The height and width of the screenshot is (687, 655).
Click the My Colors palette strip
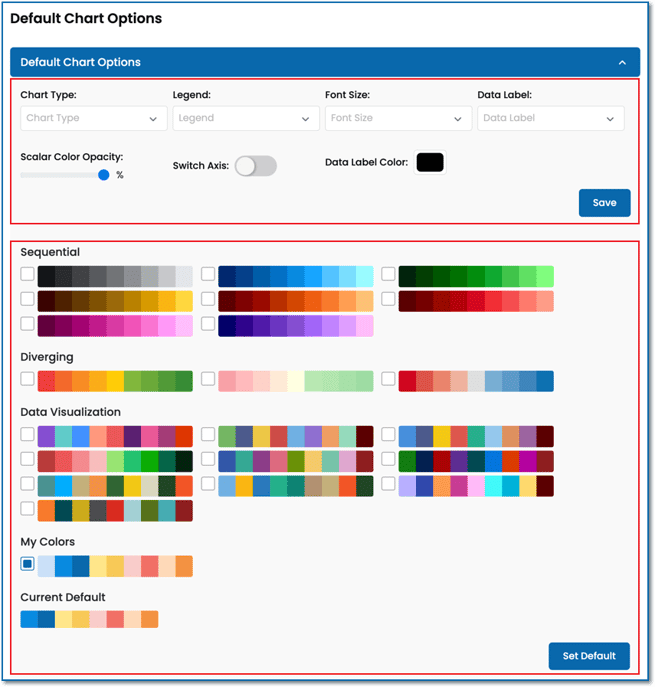tap(115, 566)
